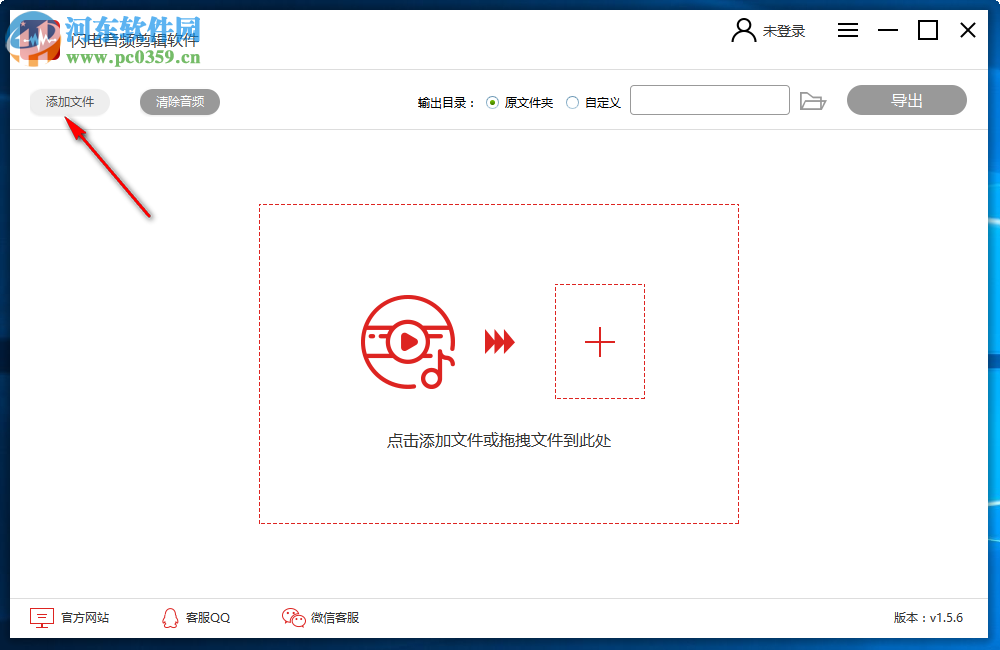Click the plus icon in the dashed box
The height and width of the screenshot is (650, 1000).
[599, 343]
